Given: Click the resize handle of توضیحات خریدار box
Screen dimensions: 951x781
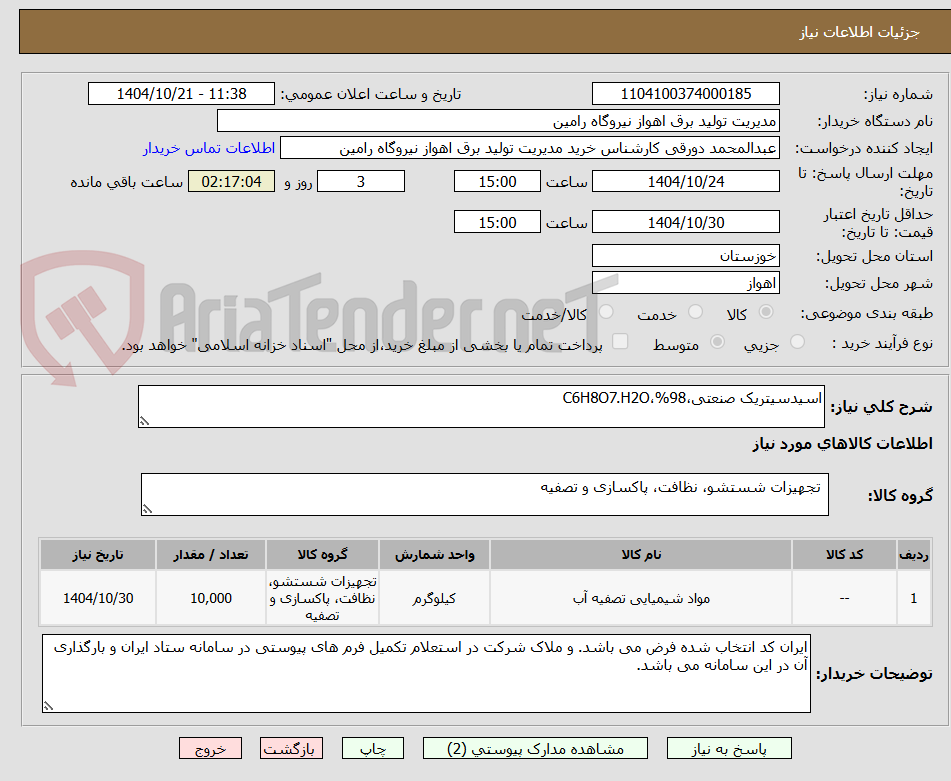Looking at the screenshot, I should [49, 706].
